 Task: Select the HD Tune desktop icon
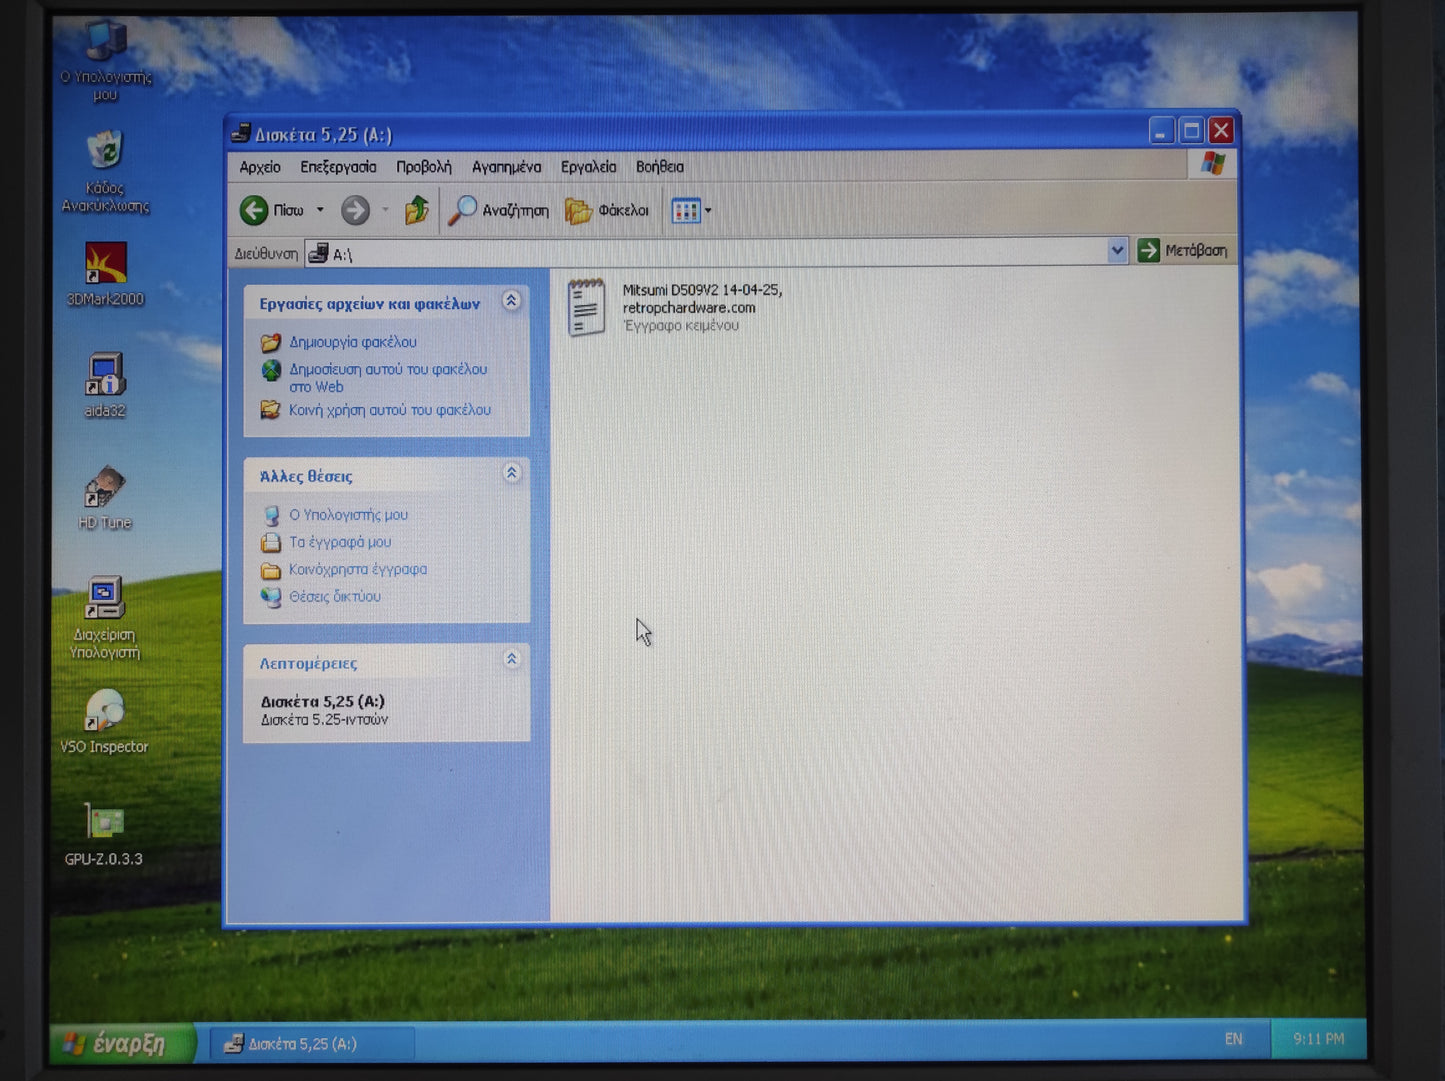pyautogui.click(x=105, y=488)
